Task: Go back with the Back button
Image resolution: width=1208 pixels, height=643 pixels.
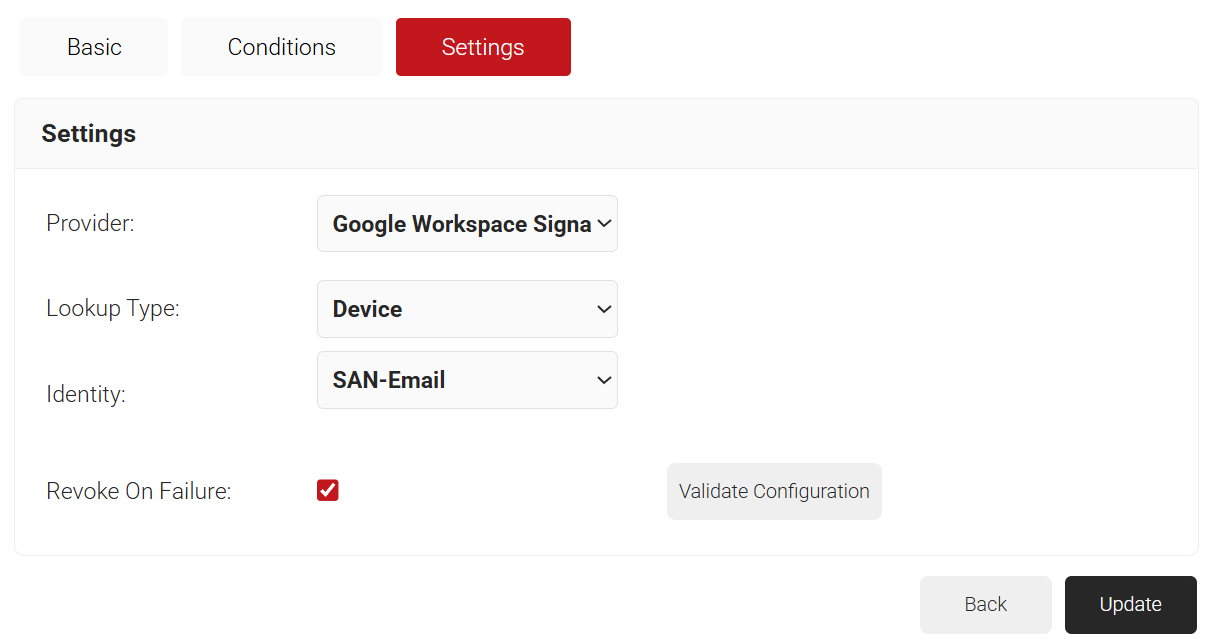Action: click(985, 604)
